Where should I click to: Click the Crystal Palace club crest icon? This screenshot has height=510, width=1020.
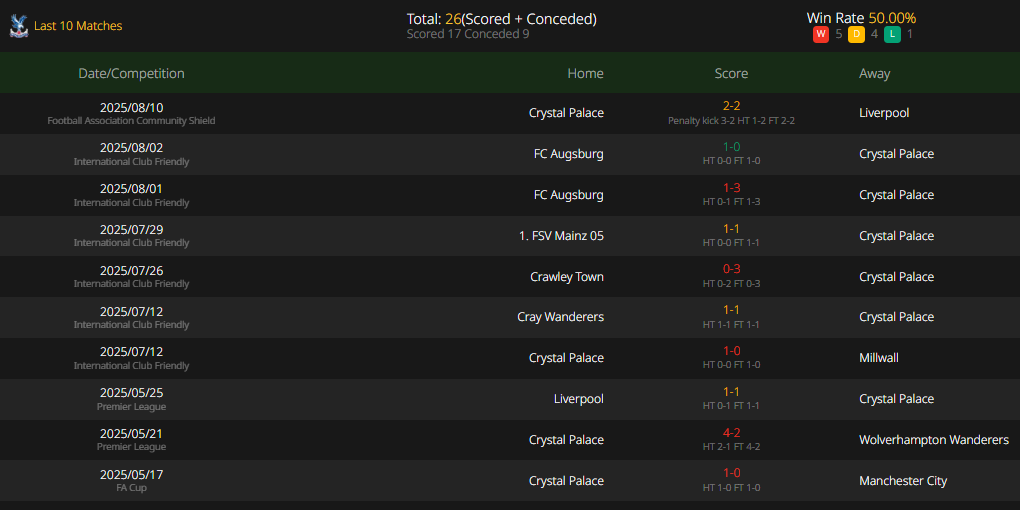[19, 26]
